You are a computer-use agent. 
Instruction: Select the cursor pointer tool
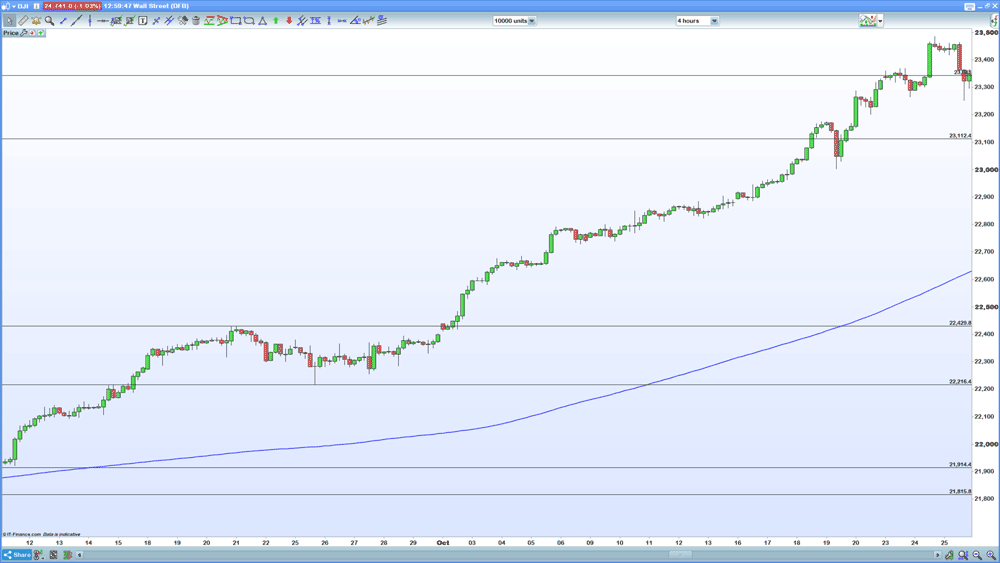[10, 20]
